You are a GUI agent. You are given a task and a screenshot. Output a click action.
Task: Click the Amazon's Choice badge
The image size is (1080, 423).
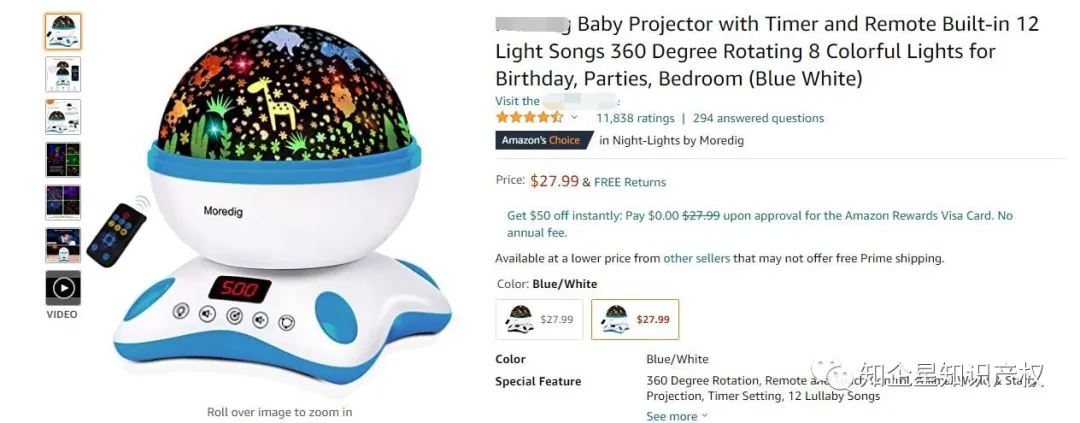pyautogui.click(x=540, y=141)
